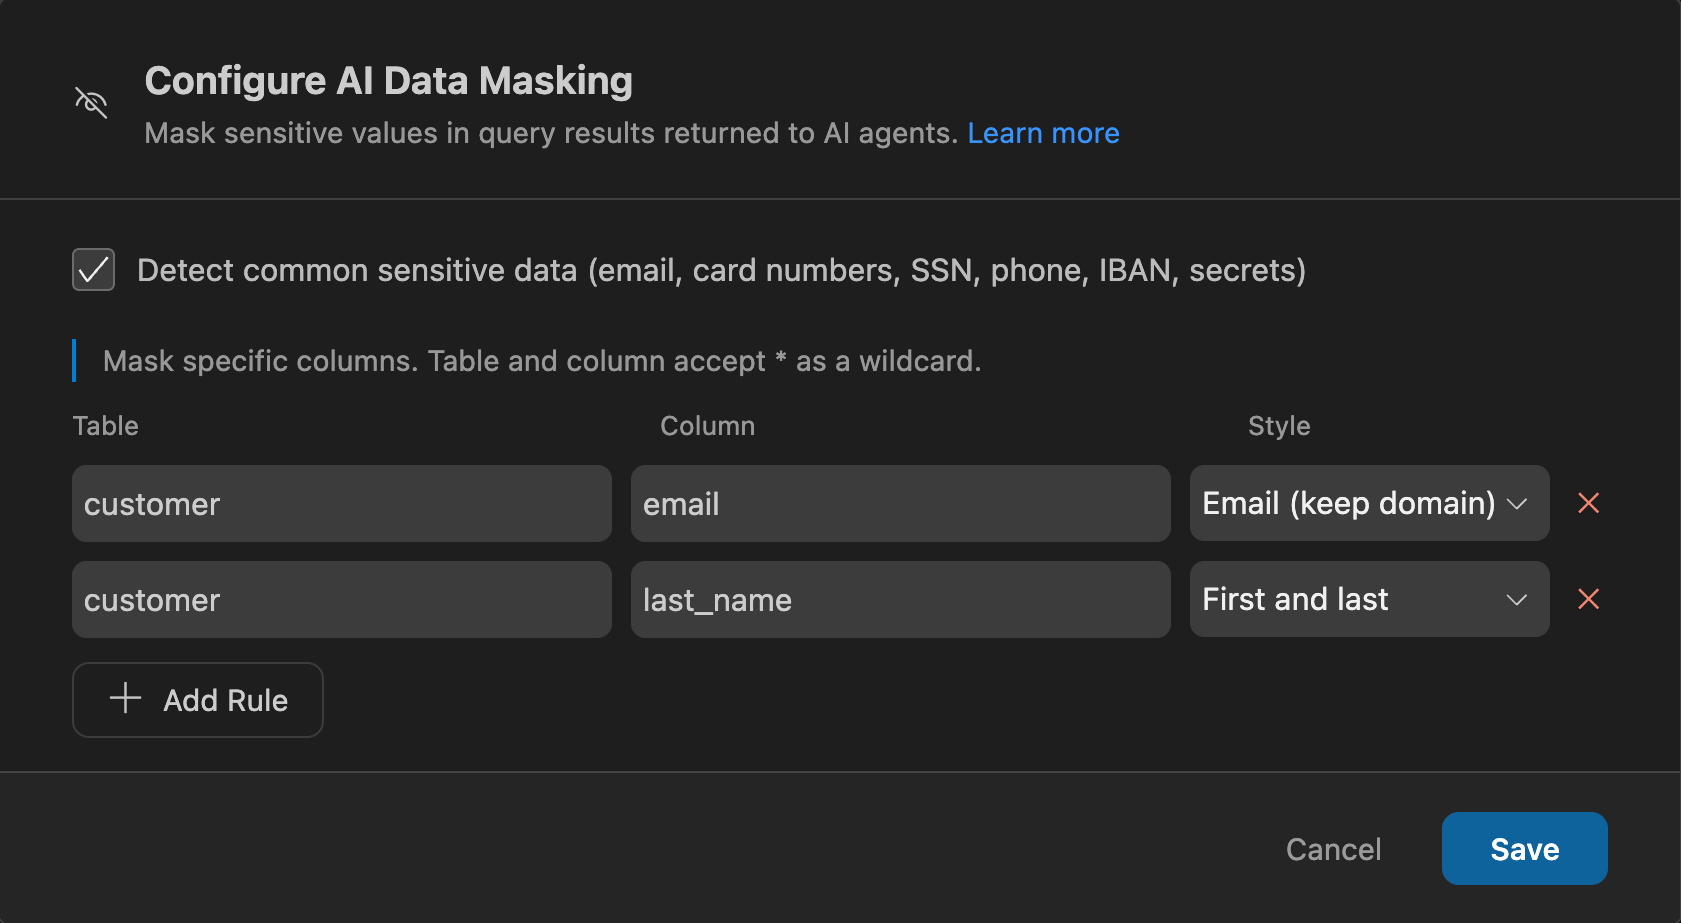
Task: Open the Email (keep domain) style dropdown
Action: tap(1369, 503)
